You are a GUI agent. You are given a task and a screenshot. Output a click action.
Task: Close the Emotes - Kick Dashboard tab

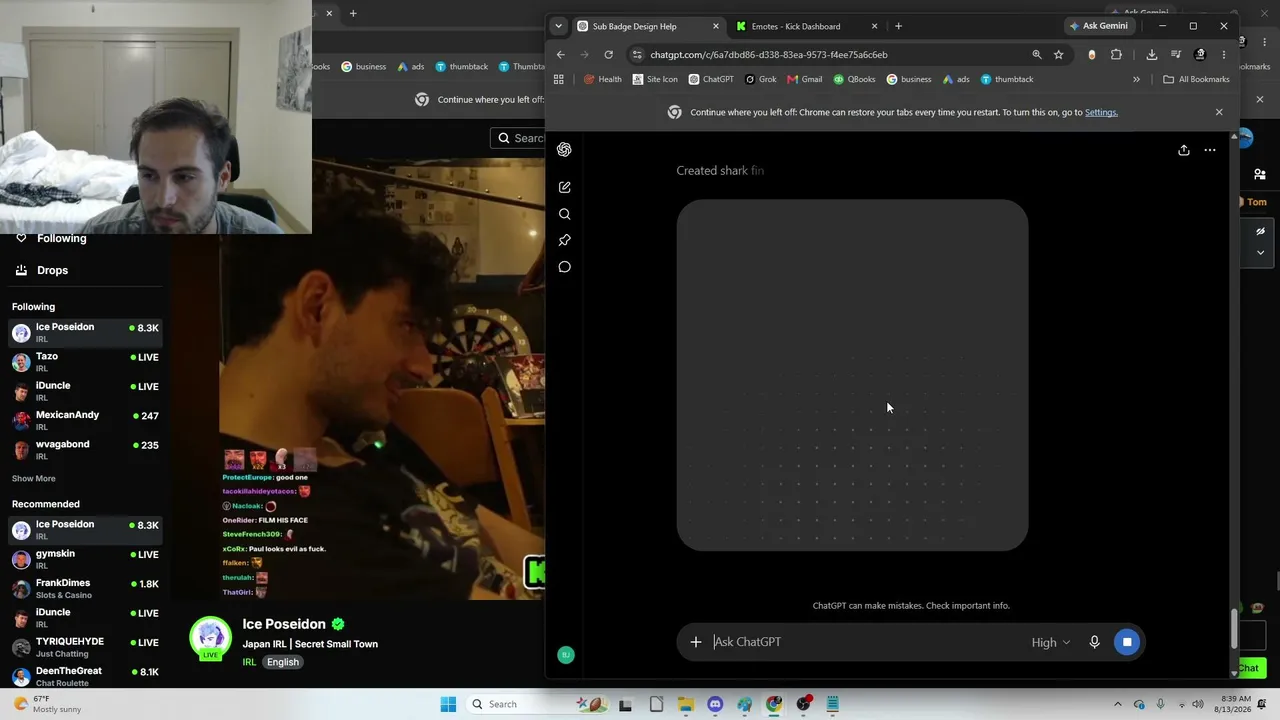pos(874,26)
